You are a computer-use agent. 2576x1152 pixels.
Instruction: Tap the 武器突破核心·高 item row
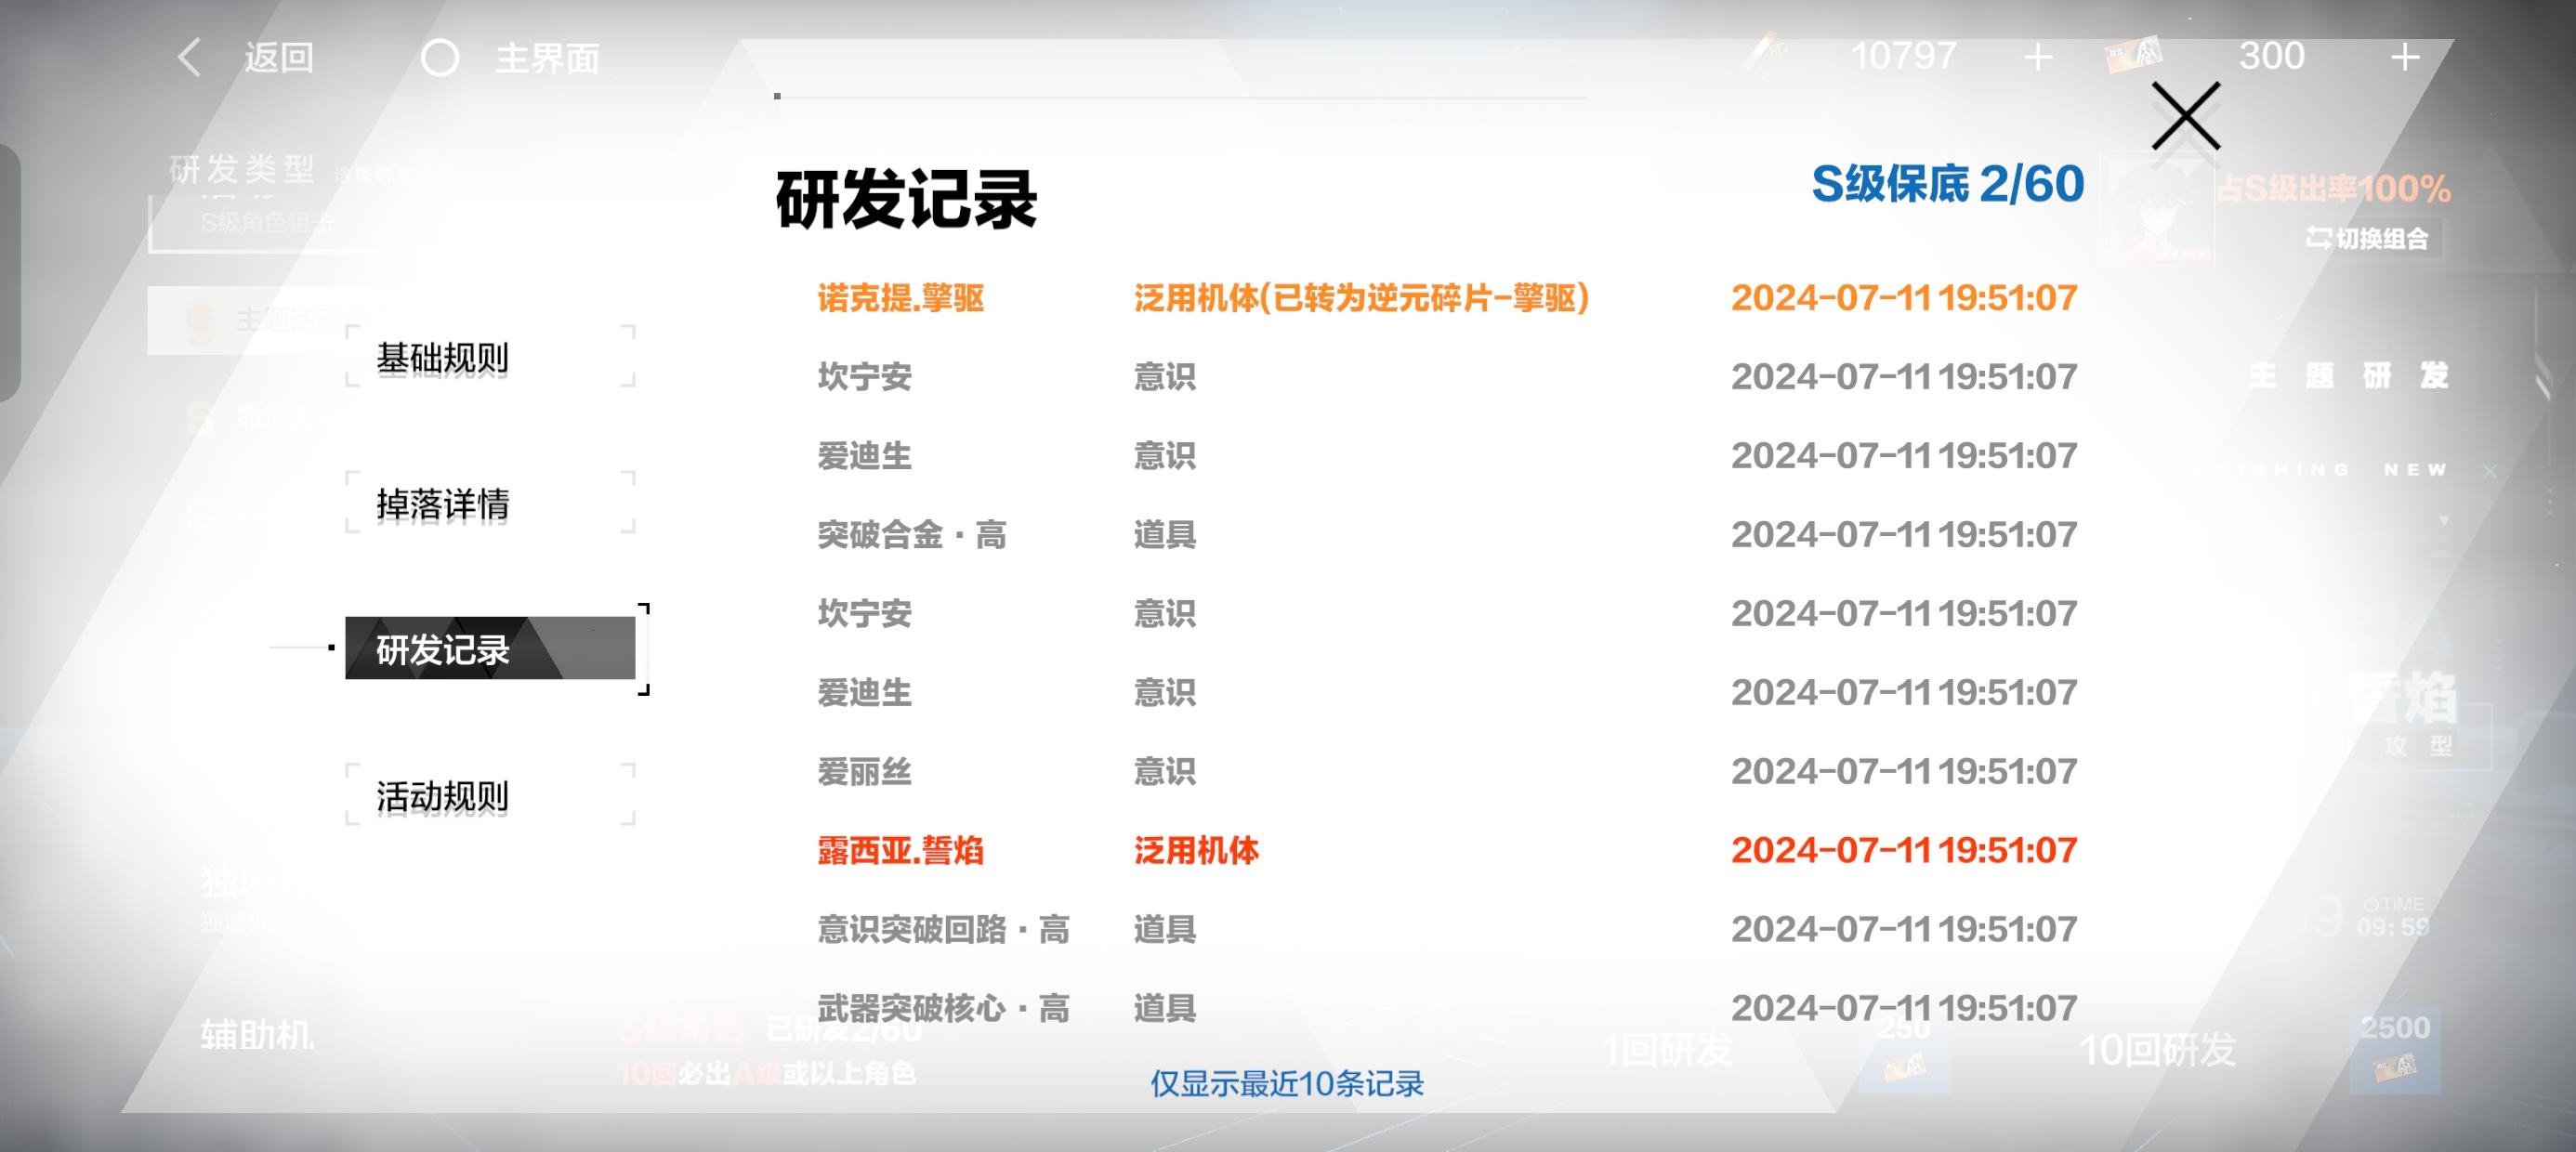[1447, 1008]
